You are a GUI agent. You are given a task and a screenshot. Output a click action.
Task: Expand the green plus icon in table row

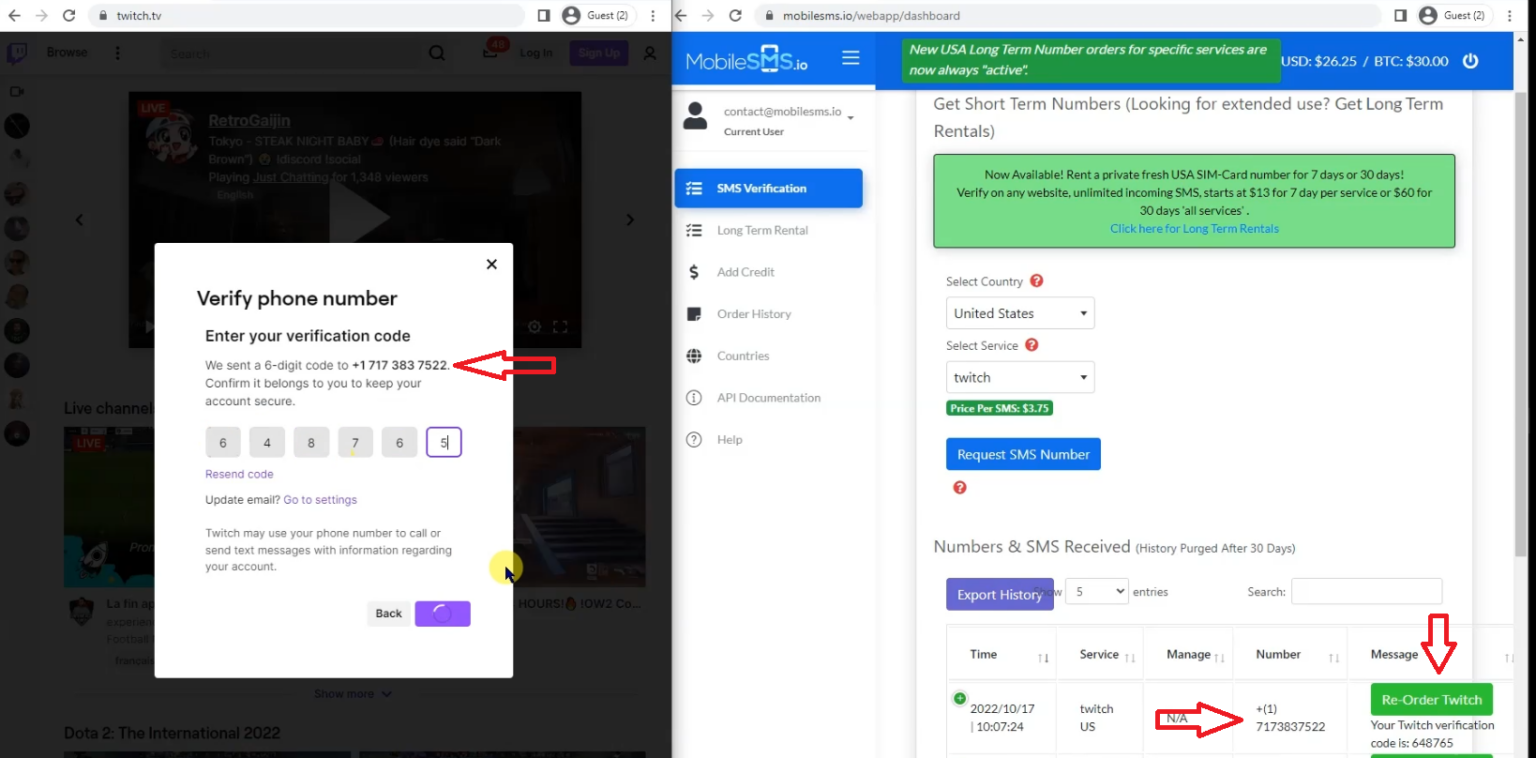[x=959, y=699]
